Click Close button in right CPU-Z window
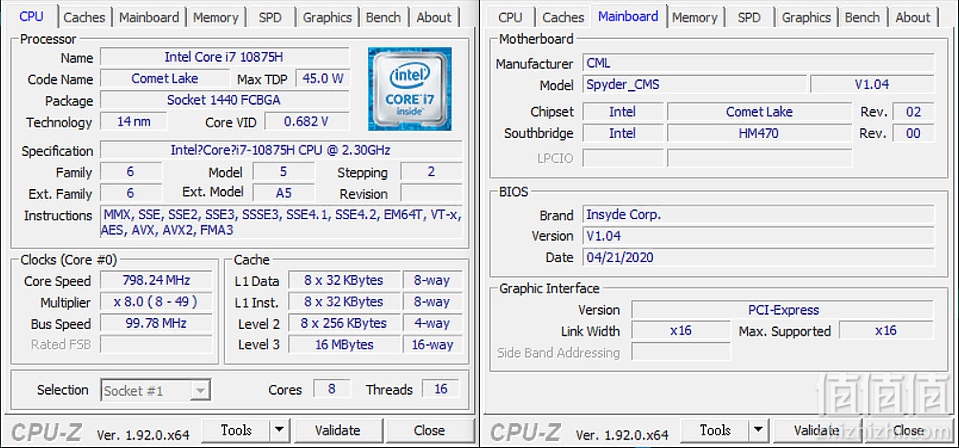The width and height of the screenshot is (959, 448). pyautogui.click(x=908, y=431)
